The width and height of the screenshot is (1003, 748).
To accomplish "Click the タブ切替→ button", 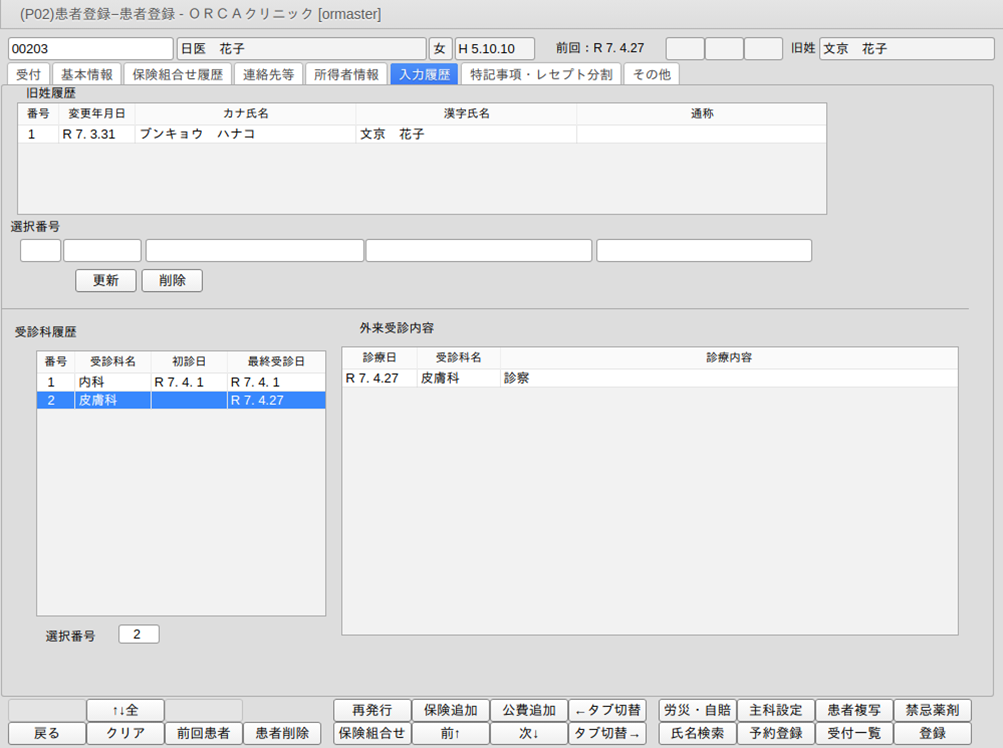I will pos(607,733).
